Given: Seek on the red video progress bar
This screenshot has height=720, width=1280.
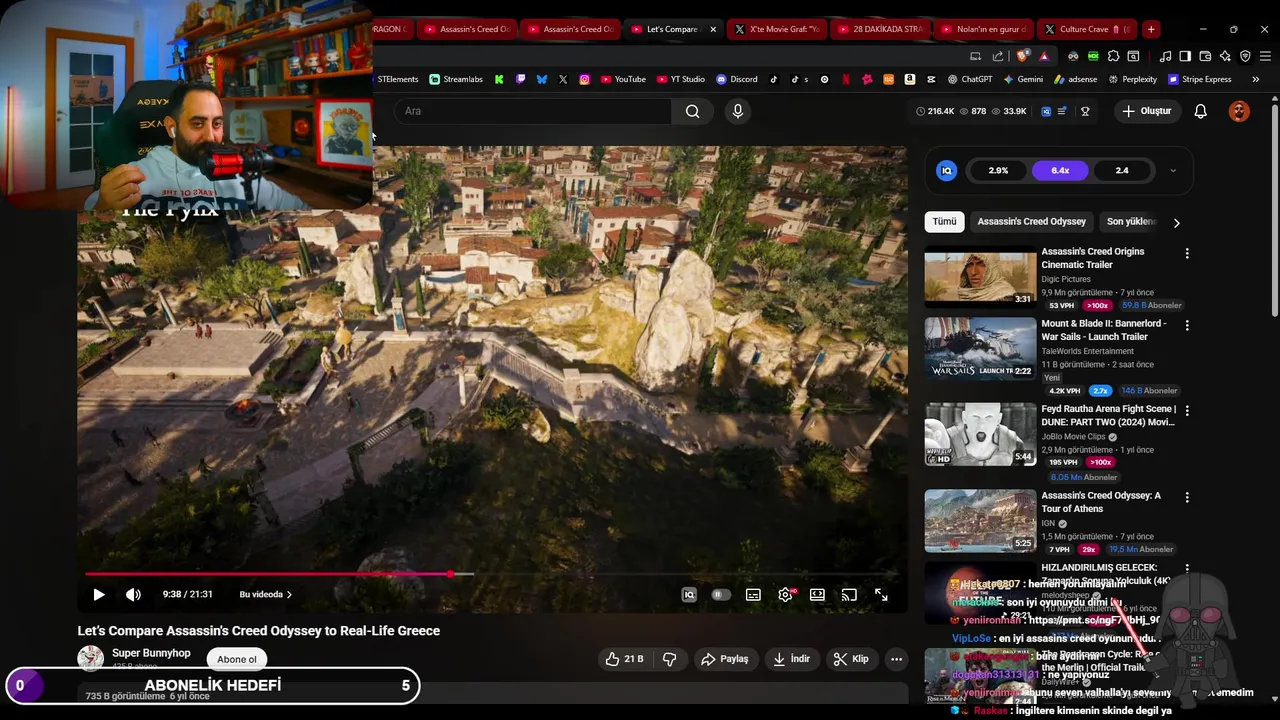Looking at the screenshot, I should click(x=268, y=574).
